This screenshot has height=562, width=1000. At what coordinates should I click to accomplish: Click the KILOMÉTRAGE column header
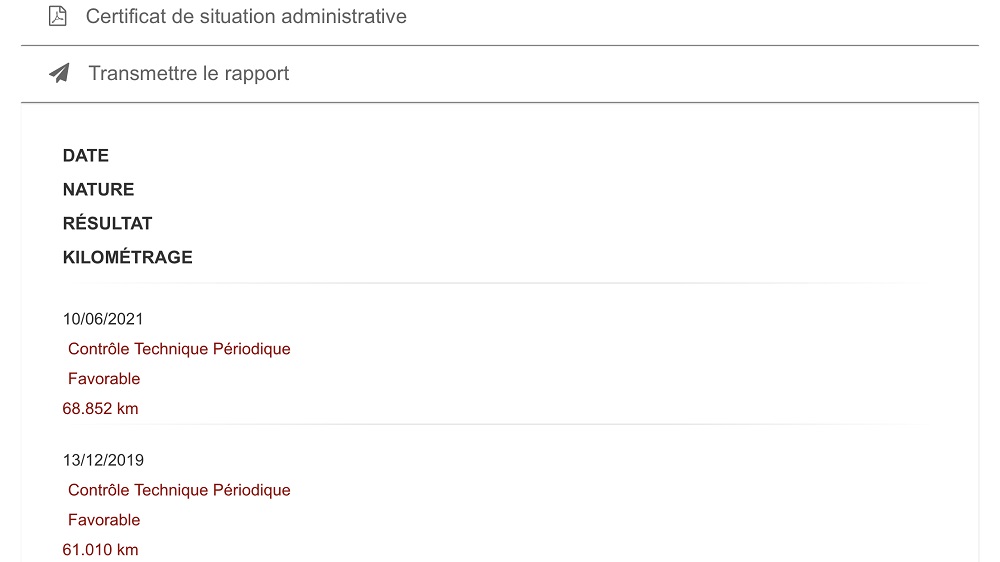pyautogui.click(x=128, y=257)
